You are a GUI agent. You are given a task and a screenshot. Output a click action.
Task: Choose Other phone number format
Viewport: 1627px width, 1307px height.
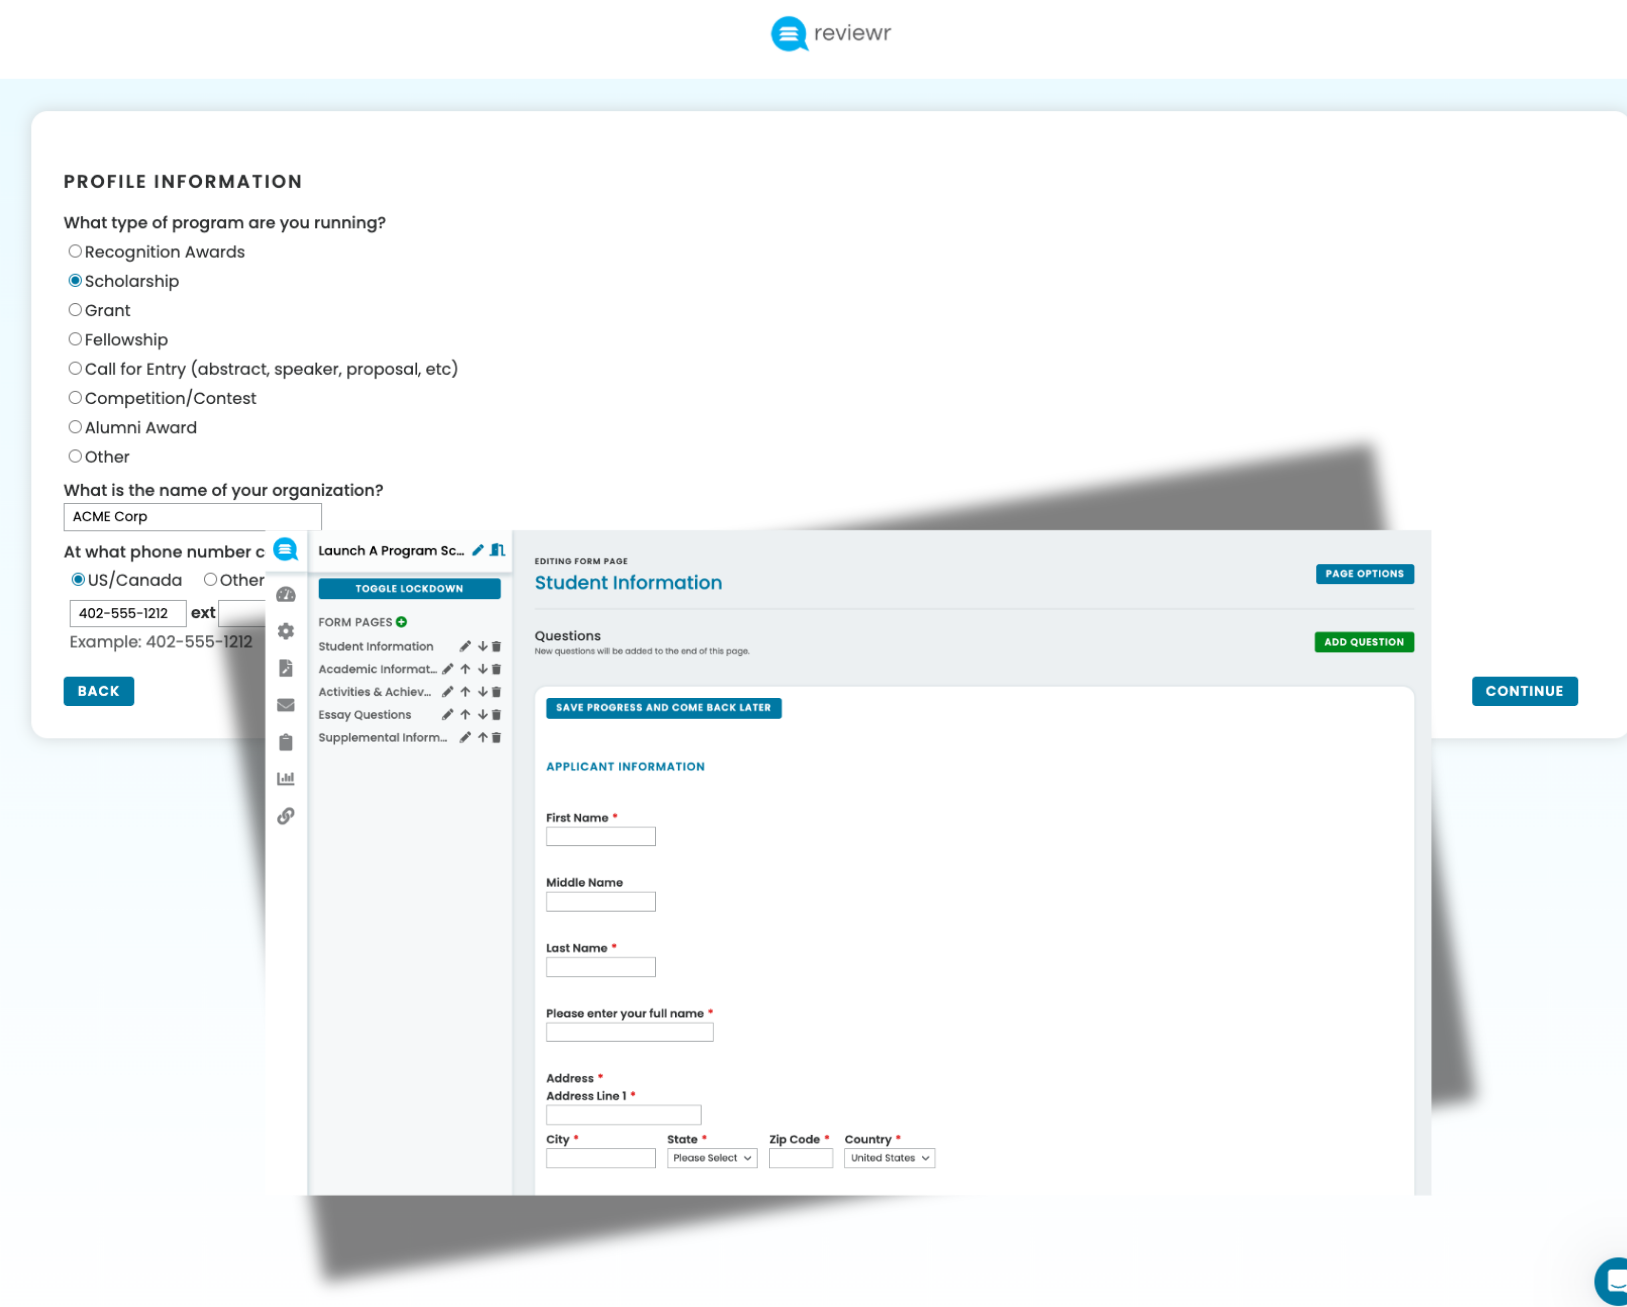[210, 579]
